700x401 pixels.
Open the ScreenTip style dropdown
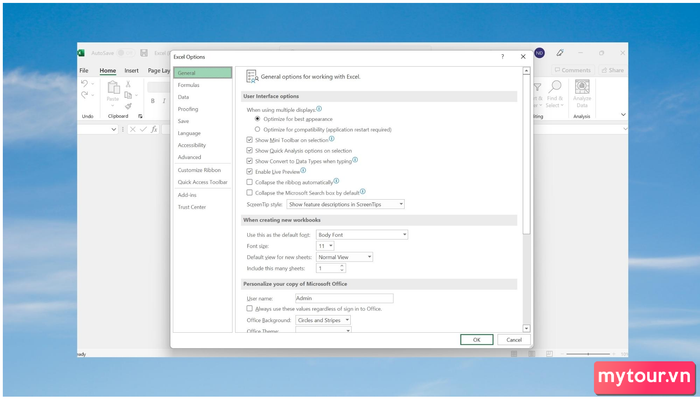click(346, 204)
